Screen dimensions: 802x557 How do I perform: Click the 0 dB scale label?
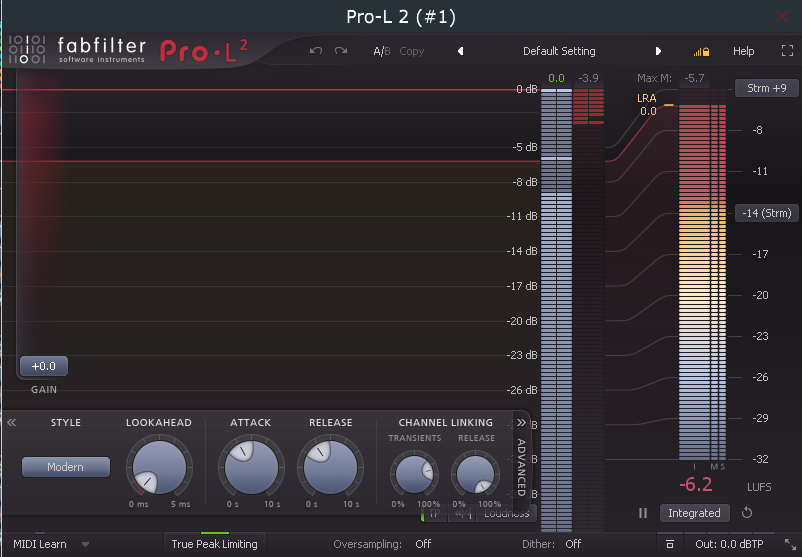pos(527,90)
